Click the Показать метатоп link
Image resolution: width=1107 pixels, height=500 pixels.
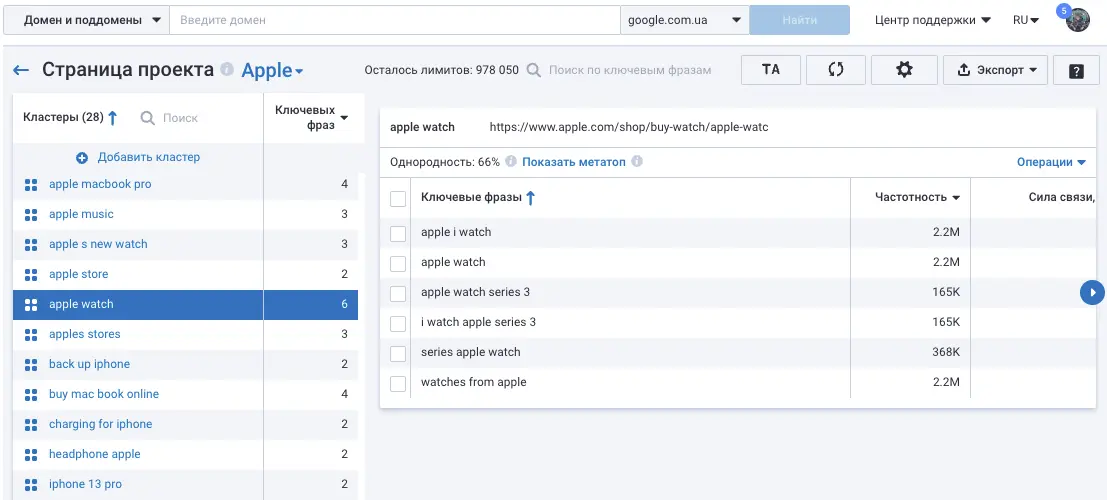point(573,162)
